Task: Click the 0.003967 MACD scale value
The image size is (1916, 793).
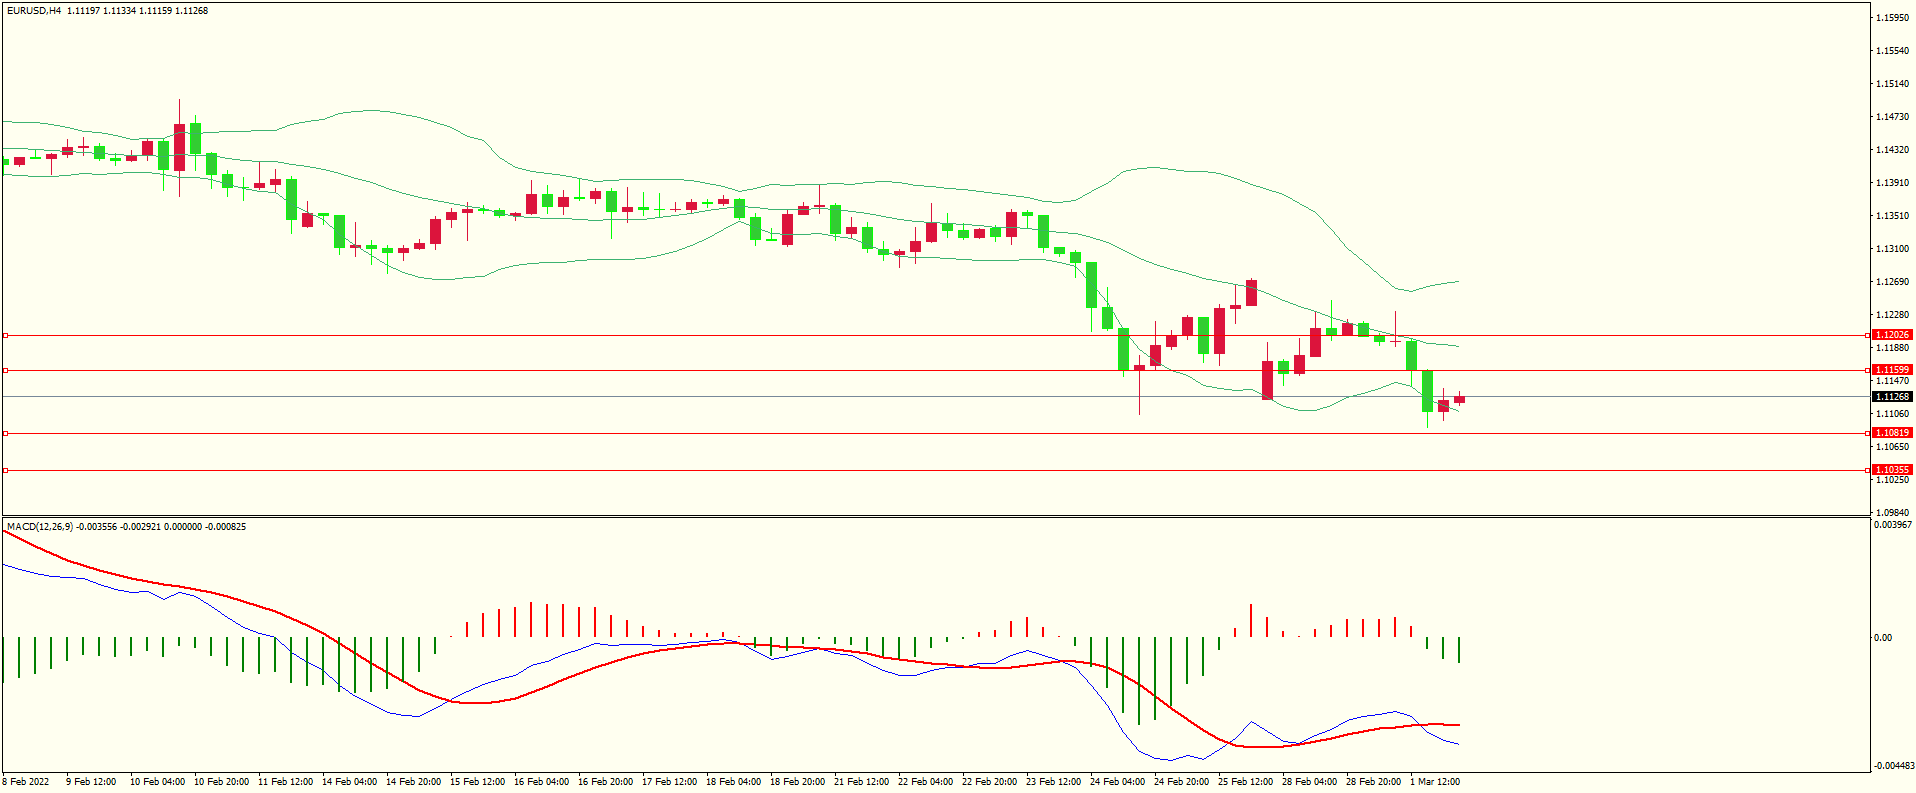Action: click(x=1893, y=525)
